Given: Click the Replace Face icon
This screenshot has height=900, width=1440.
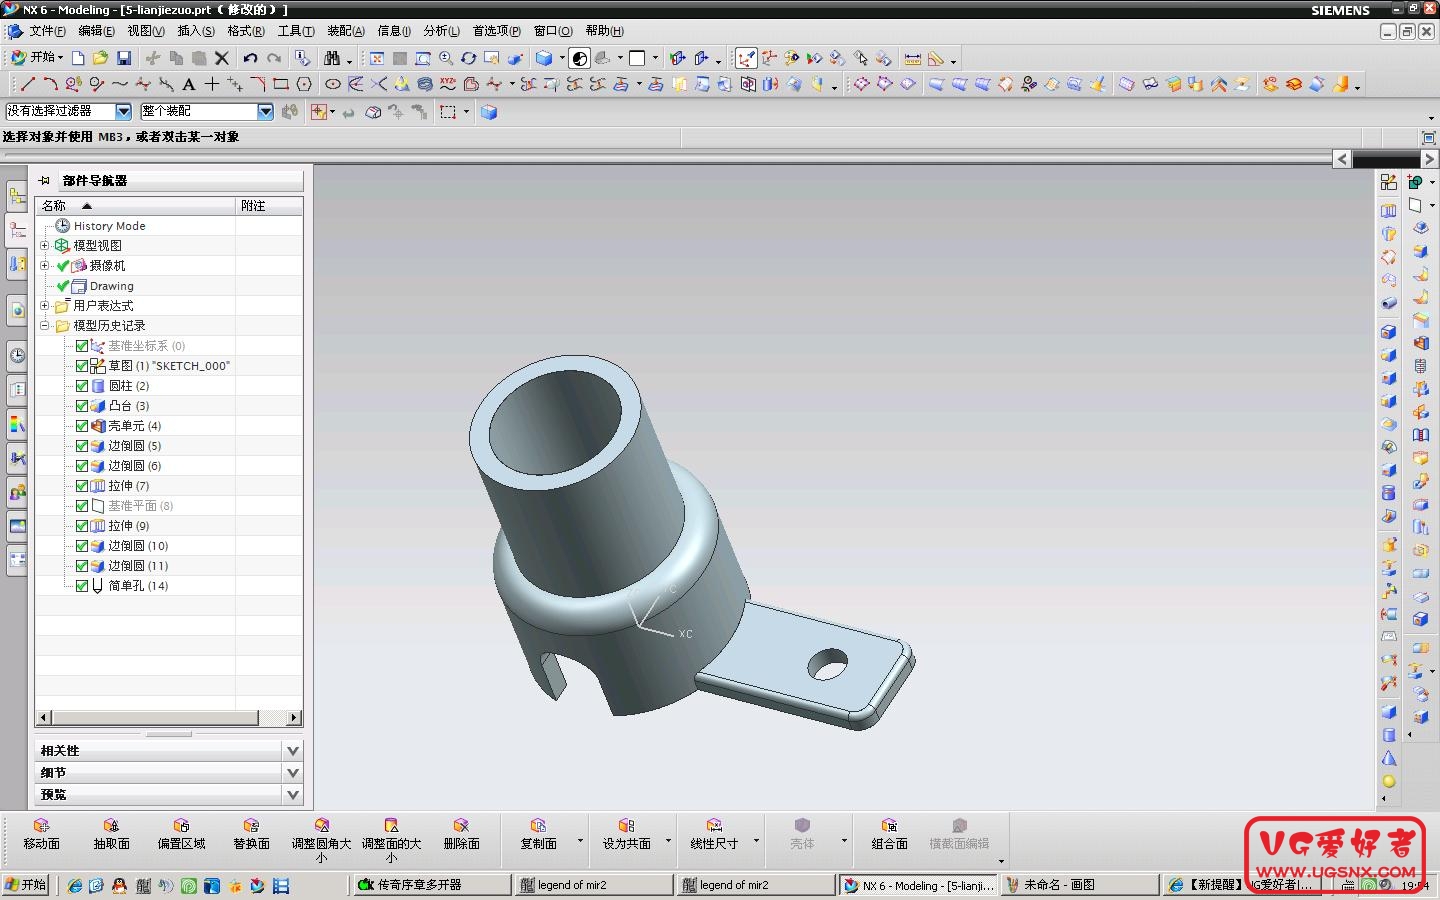Looking at the screenshot, I should [251, 834].
